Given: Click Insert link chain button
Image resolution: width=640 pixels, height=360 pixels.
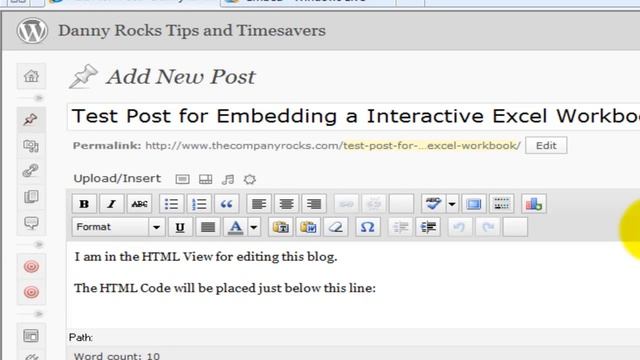Looking at the screenshot, I should (346, 204).
